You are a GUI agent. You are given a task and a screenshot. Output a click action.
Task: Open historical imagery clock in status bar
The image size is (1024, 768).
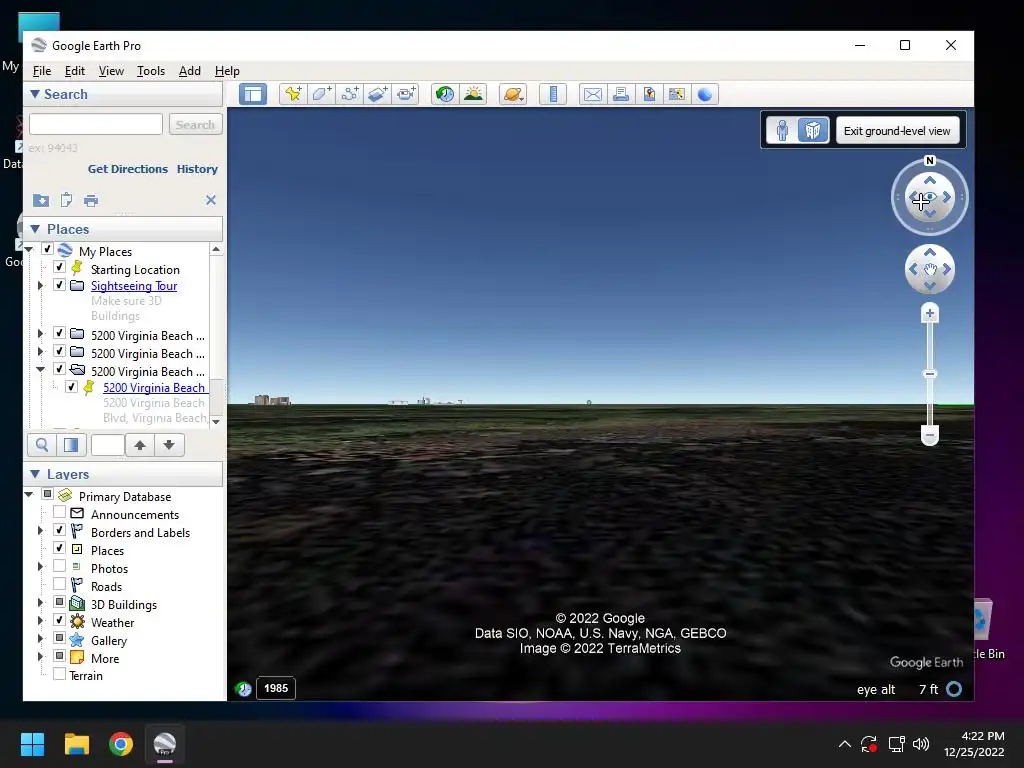(x=244, y=689)
